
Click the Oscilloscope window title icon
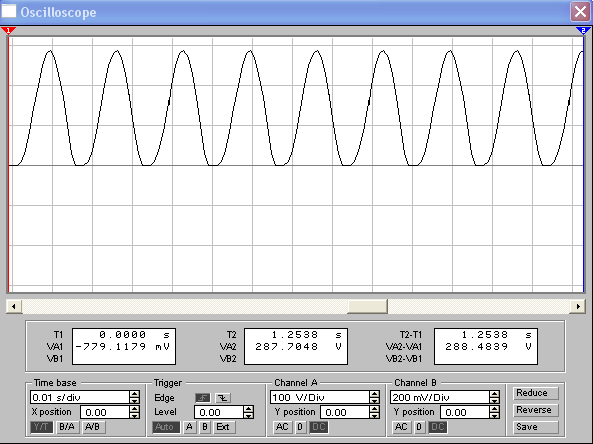[x=9, y=12]
